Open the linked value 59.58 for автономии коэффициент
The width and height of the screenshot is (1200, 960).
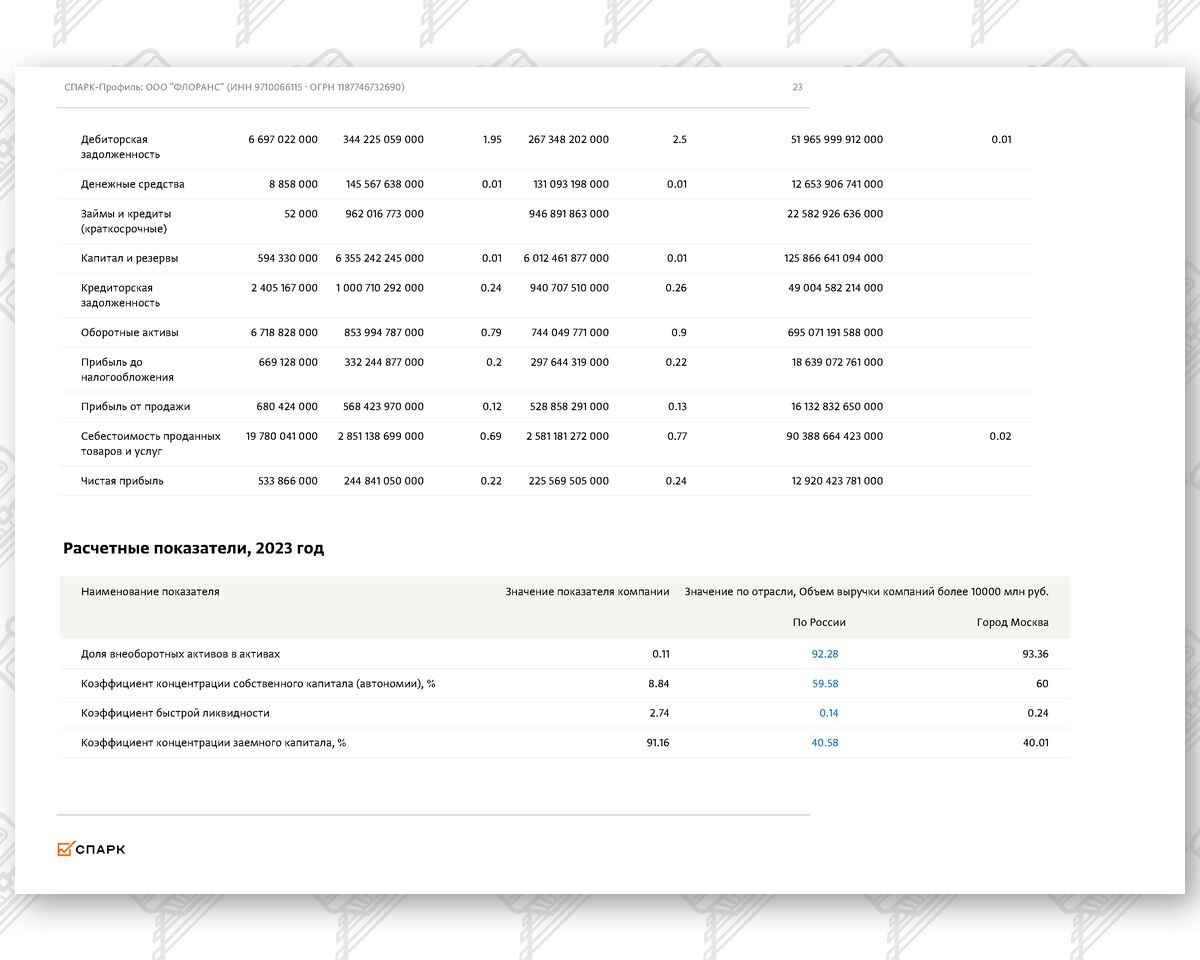(826, 683)
